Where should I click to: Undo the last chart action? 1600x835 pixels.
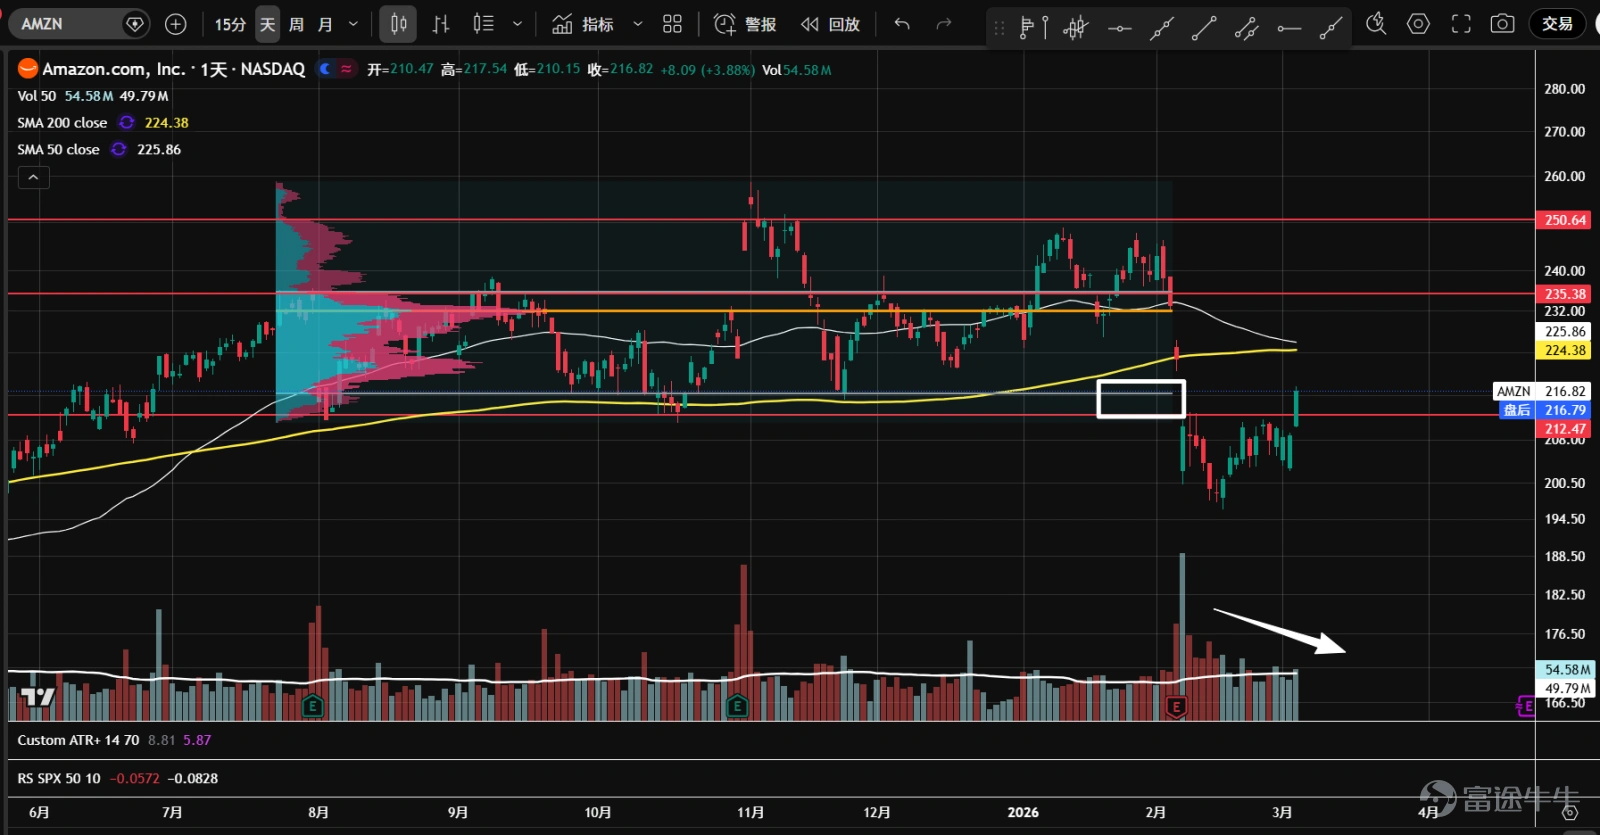tap(902, 24)
